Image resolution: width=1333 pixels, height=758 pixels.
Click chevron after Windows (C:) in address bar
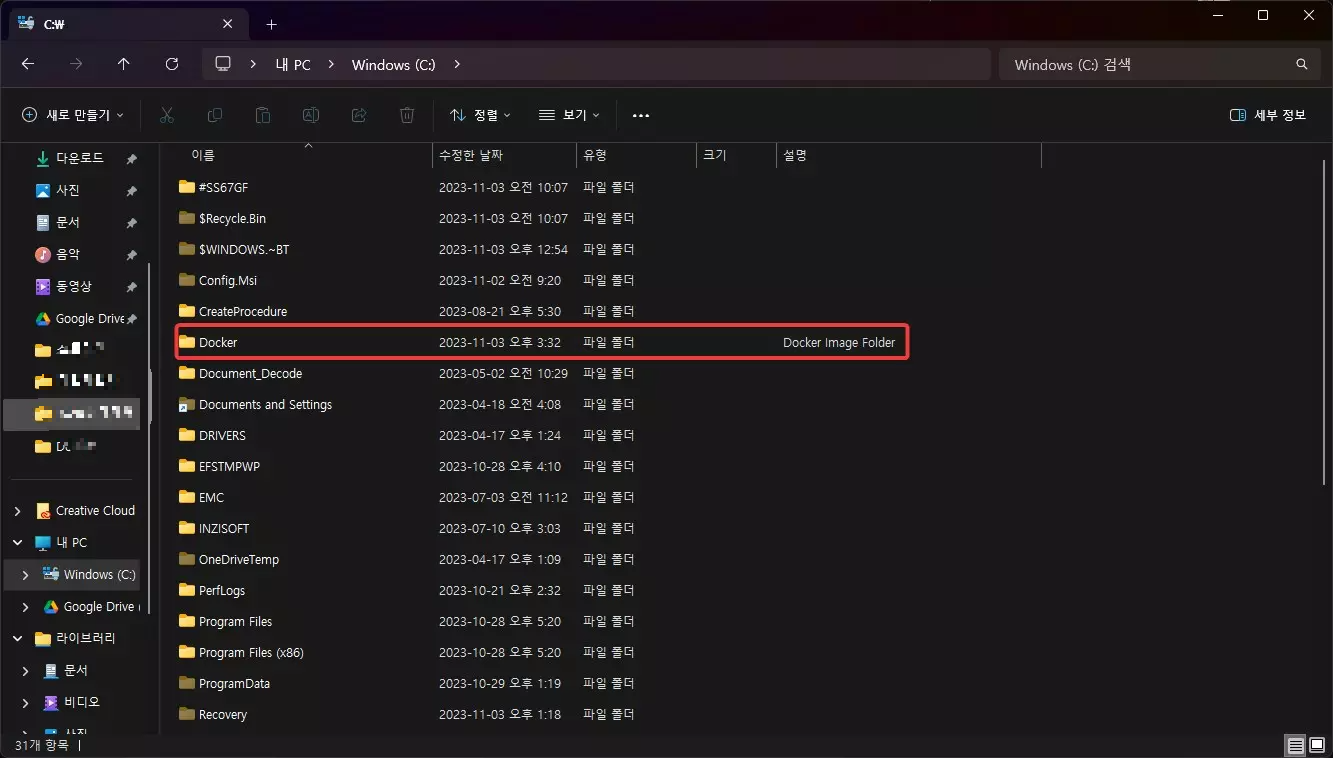[457, 64]
